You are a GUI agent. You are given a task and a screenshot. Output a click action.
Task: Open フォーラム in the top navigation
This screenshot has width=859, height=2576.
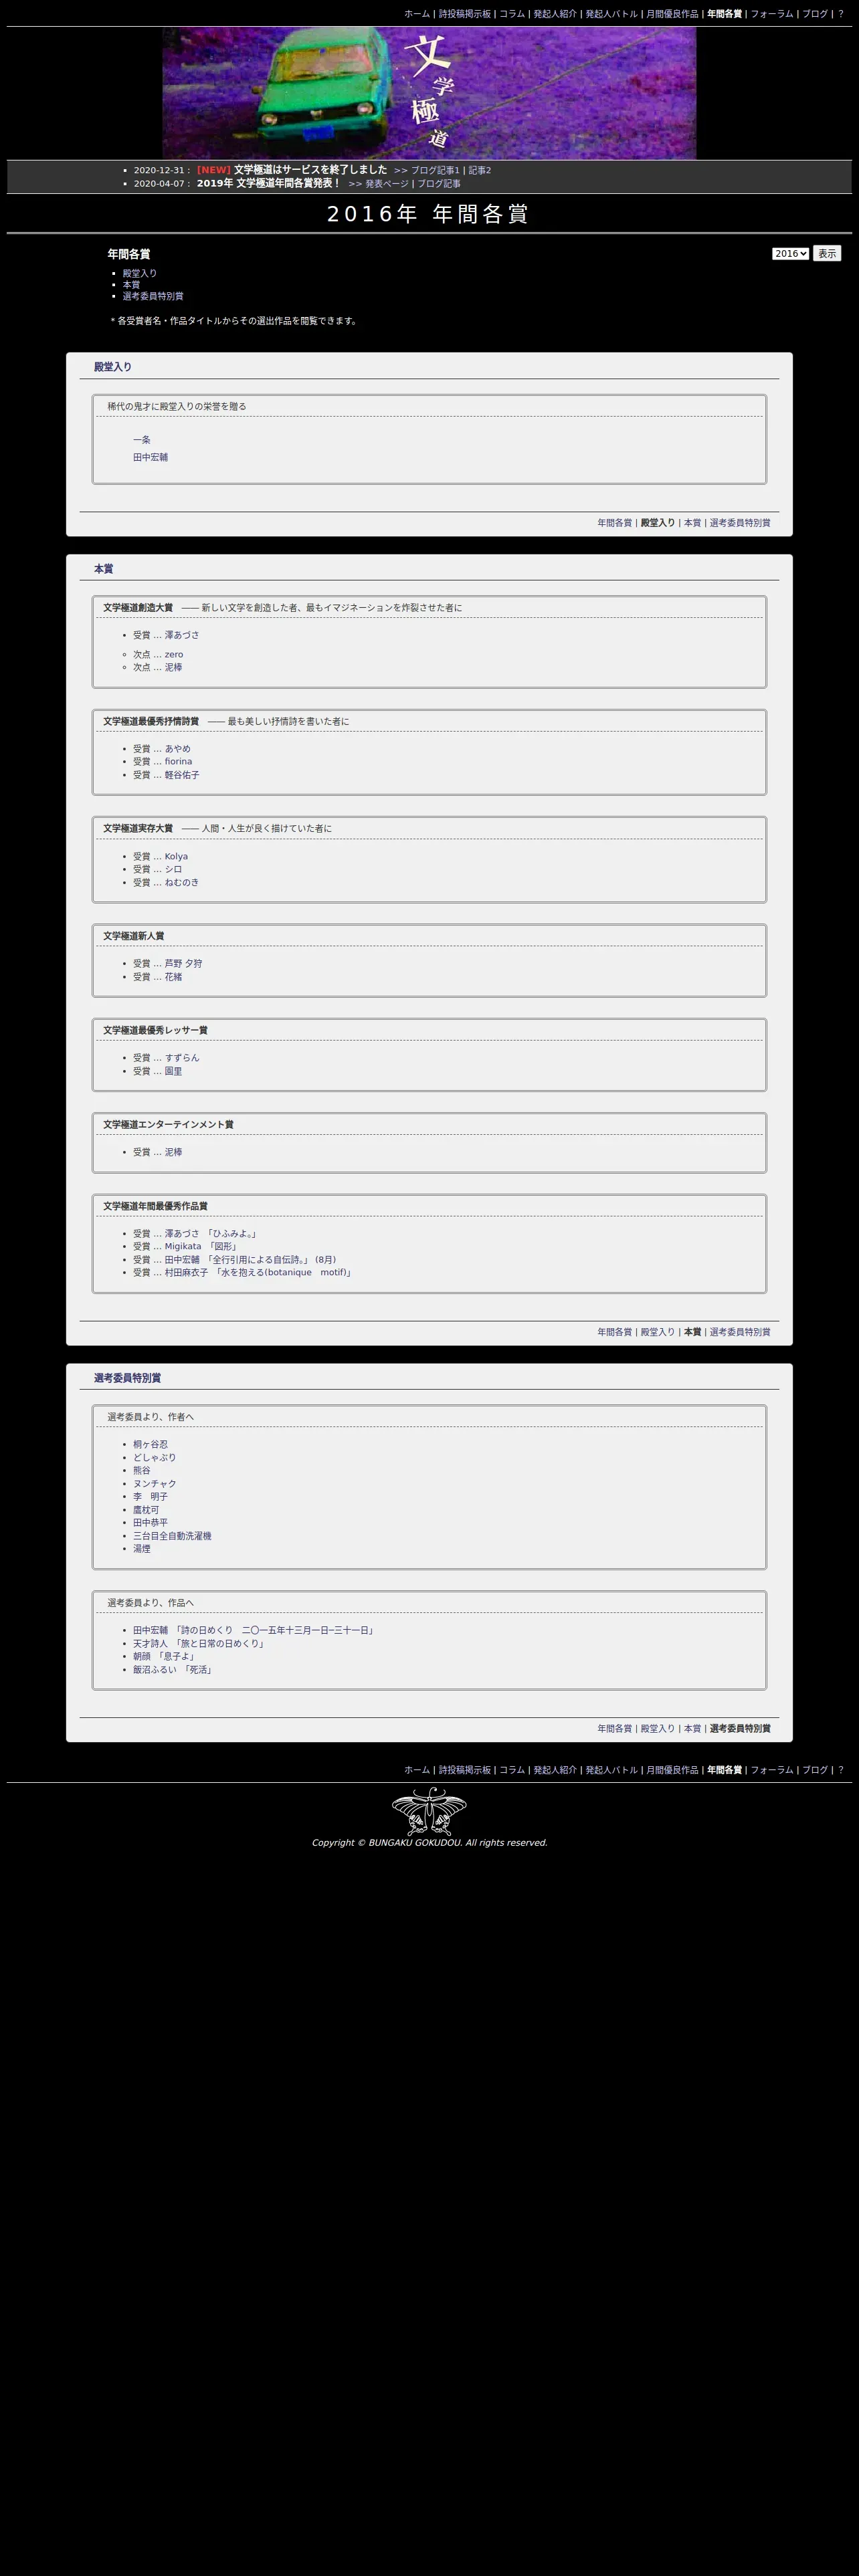pyautogui.click(x=772, y=14)
